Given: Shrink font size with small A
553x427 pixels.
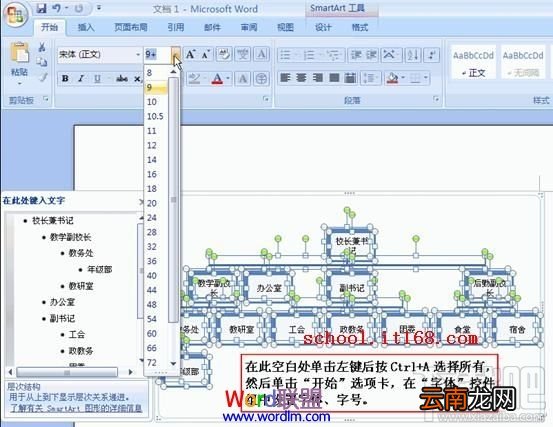Looking at the screenshot, I should point(206,55).
